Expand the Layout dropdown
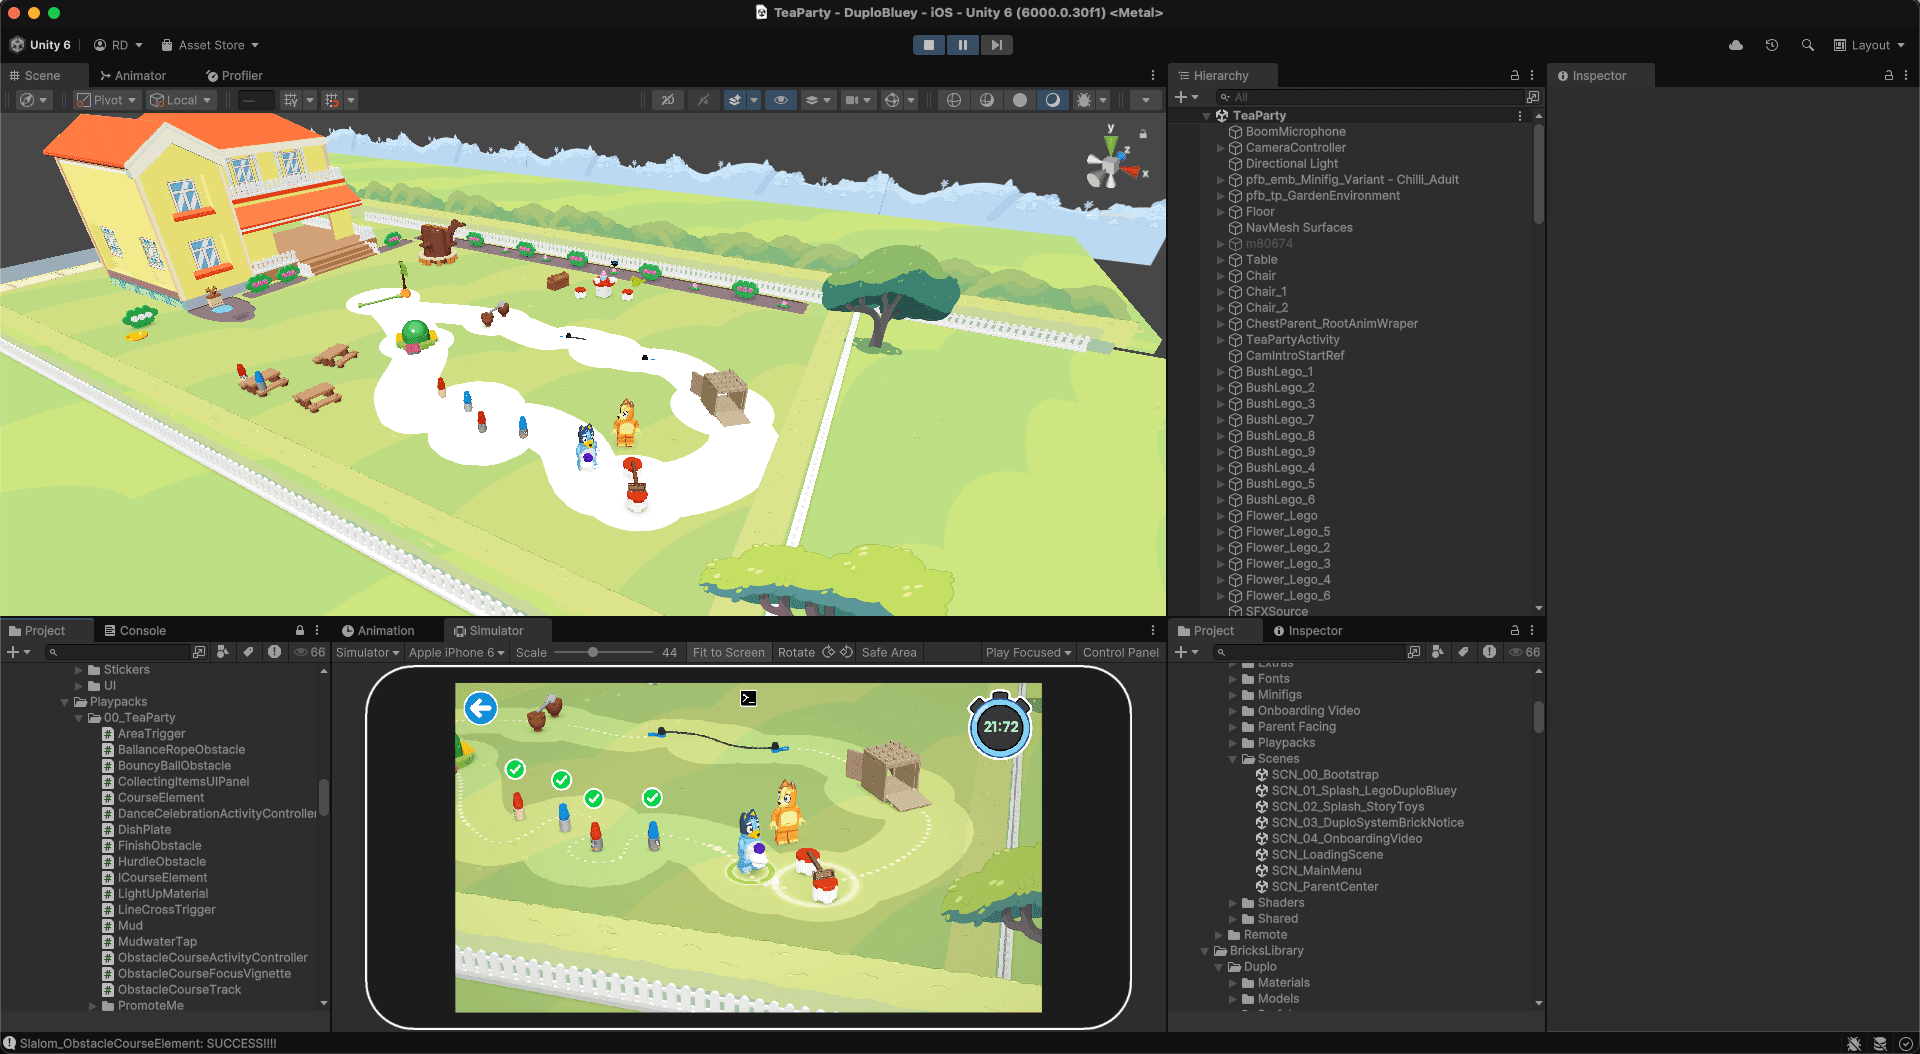Image resolution: width=1920 pixels, height=1054 pixels. click(x=1869, y=45)
